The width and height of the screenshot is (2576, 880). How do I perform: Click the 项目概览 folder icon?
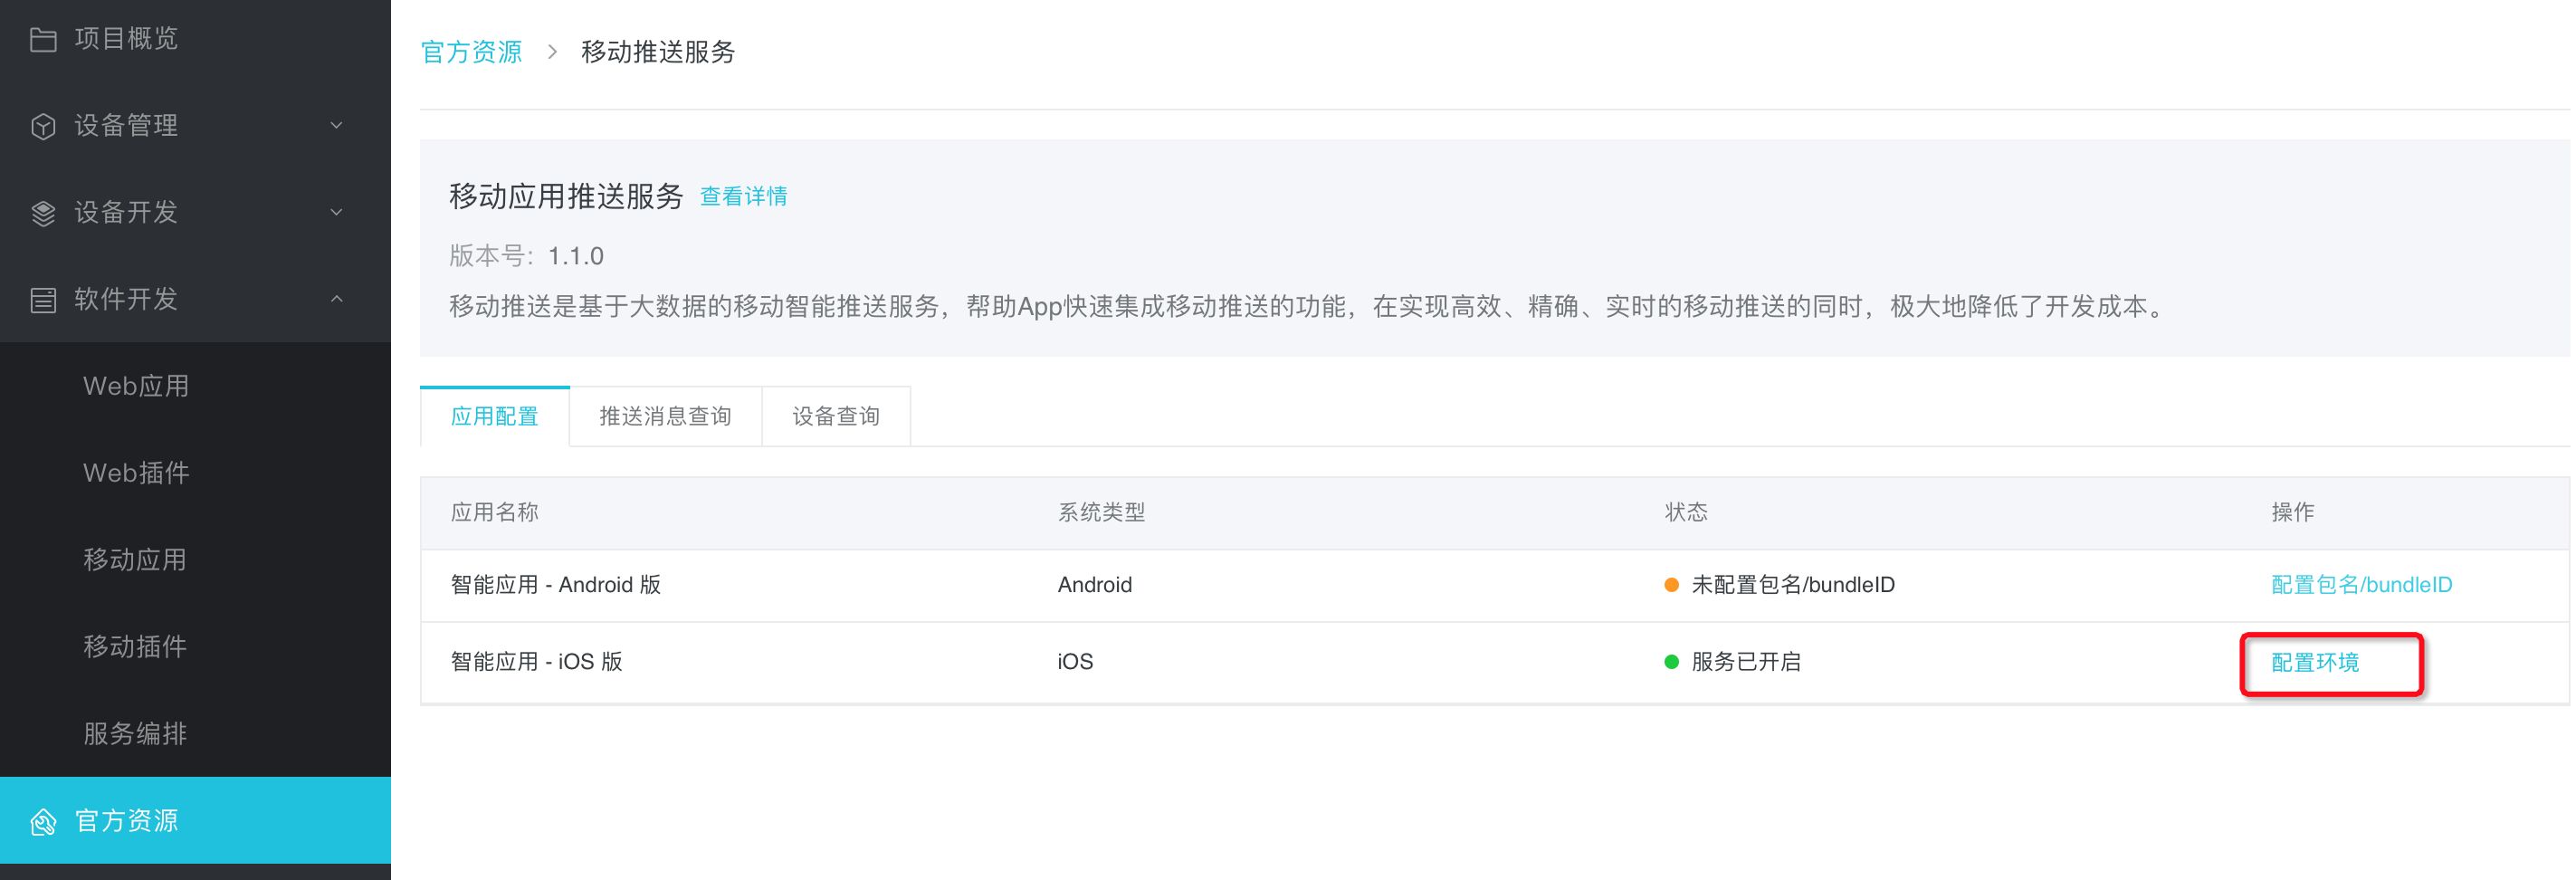(x=43, y=39)
